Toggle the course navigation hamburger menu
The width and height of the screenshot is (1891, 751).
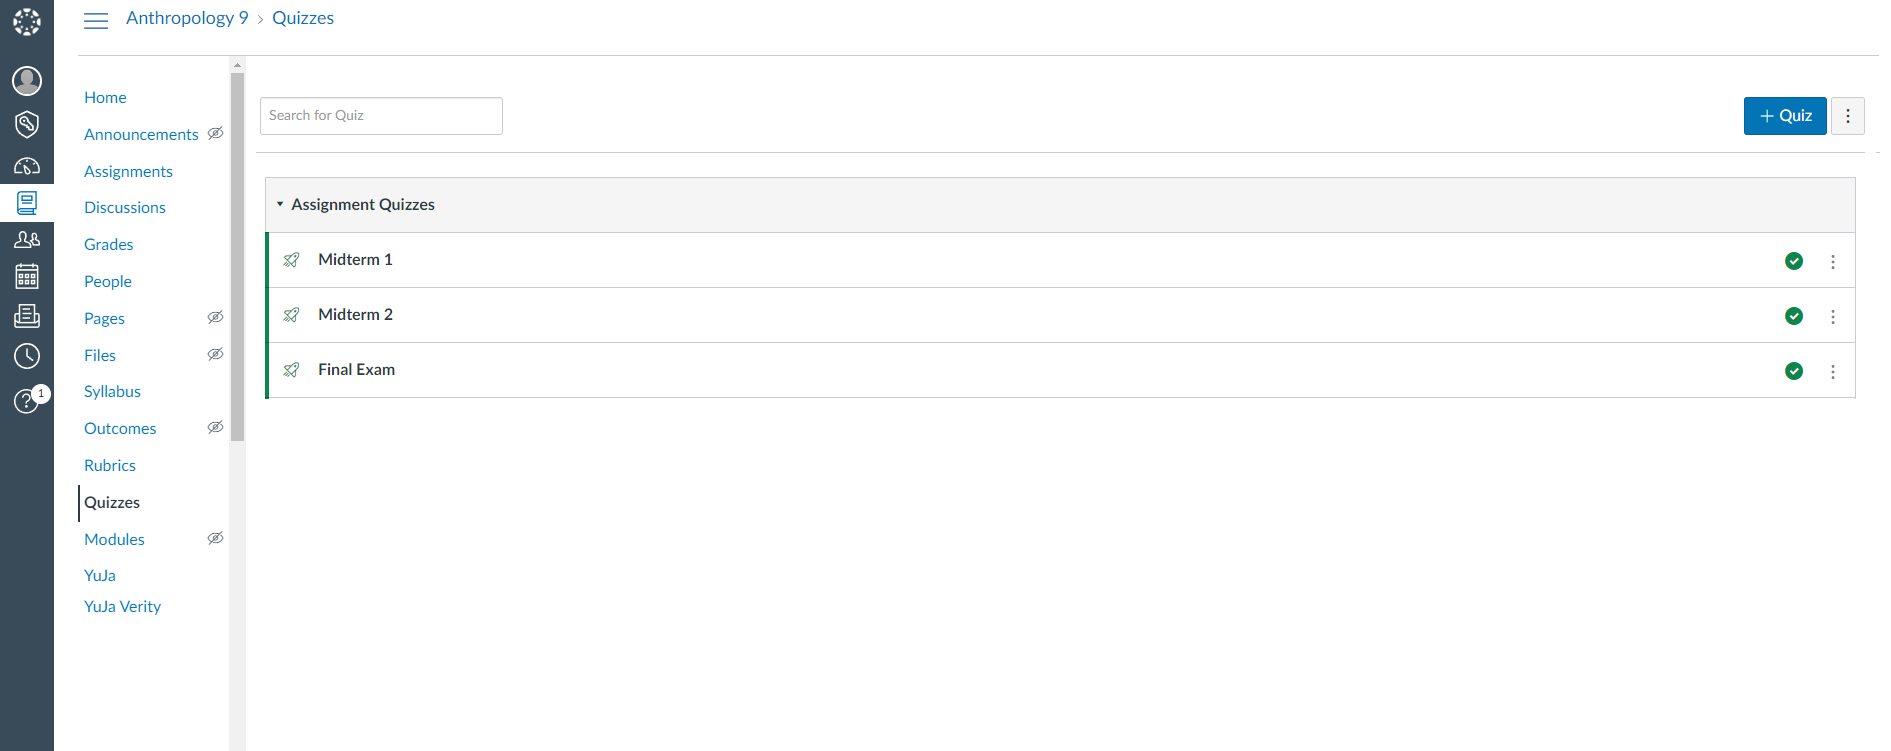pyautogui.click(x=96, y=20)
